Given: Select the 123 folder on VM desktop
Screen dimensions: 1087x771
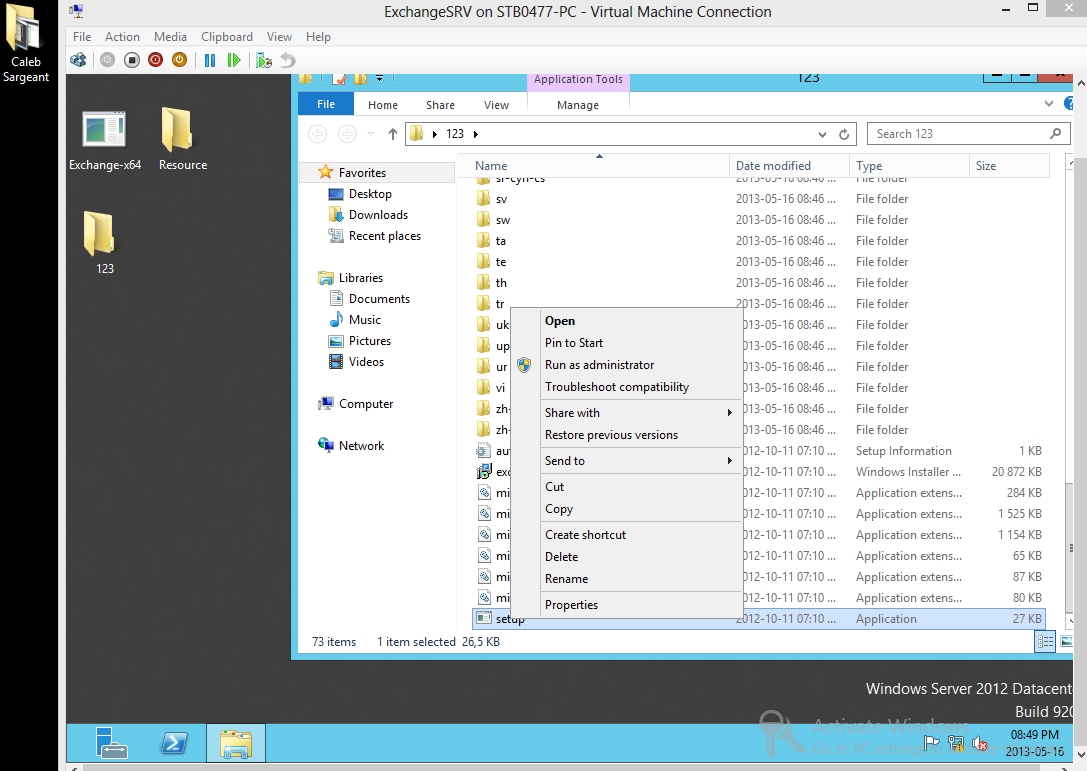Looking at the screenshot, I should coord(101,243).
